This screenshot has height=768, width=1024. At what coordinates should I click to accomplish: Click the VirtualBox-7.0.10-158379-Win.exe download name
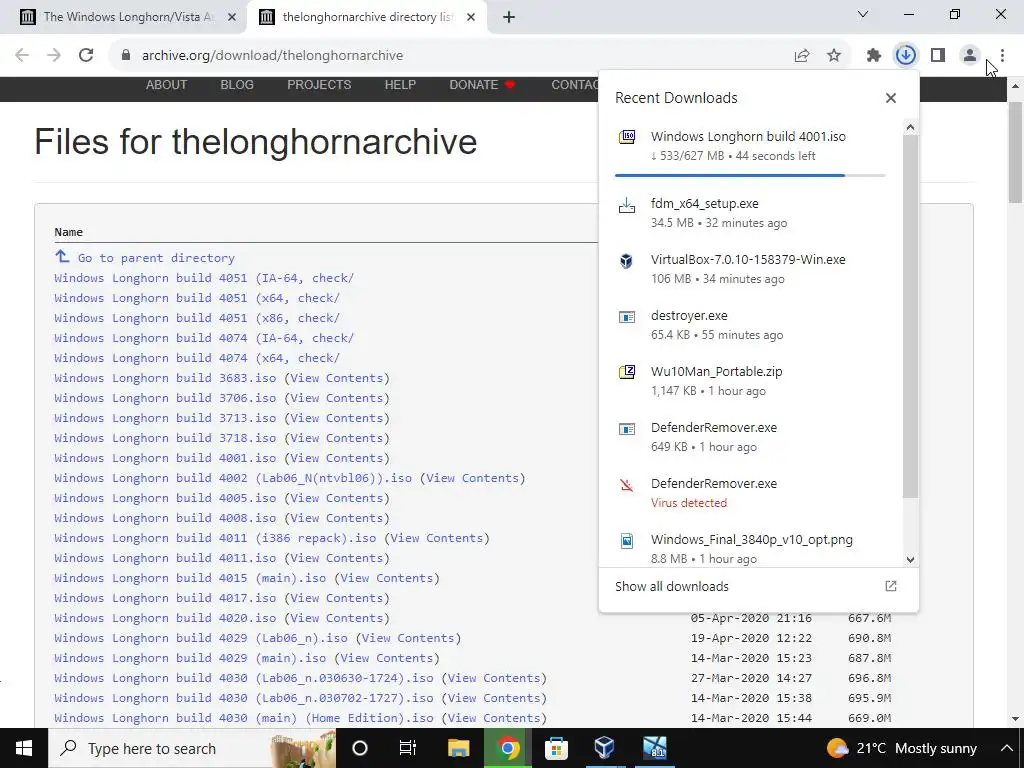[x=748, y=259]
